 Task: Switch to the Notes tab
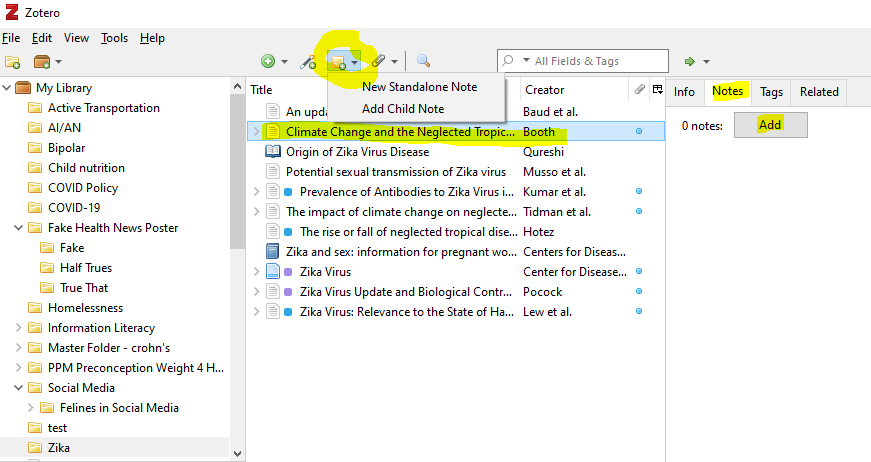pos(728,91)
